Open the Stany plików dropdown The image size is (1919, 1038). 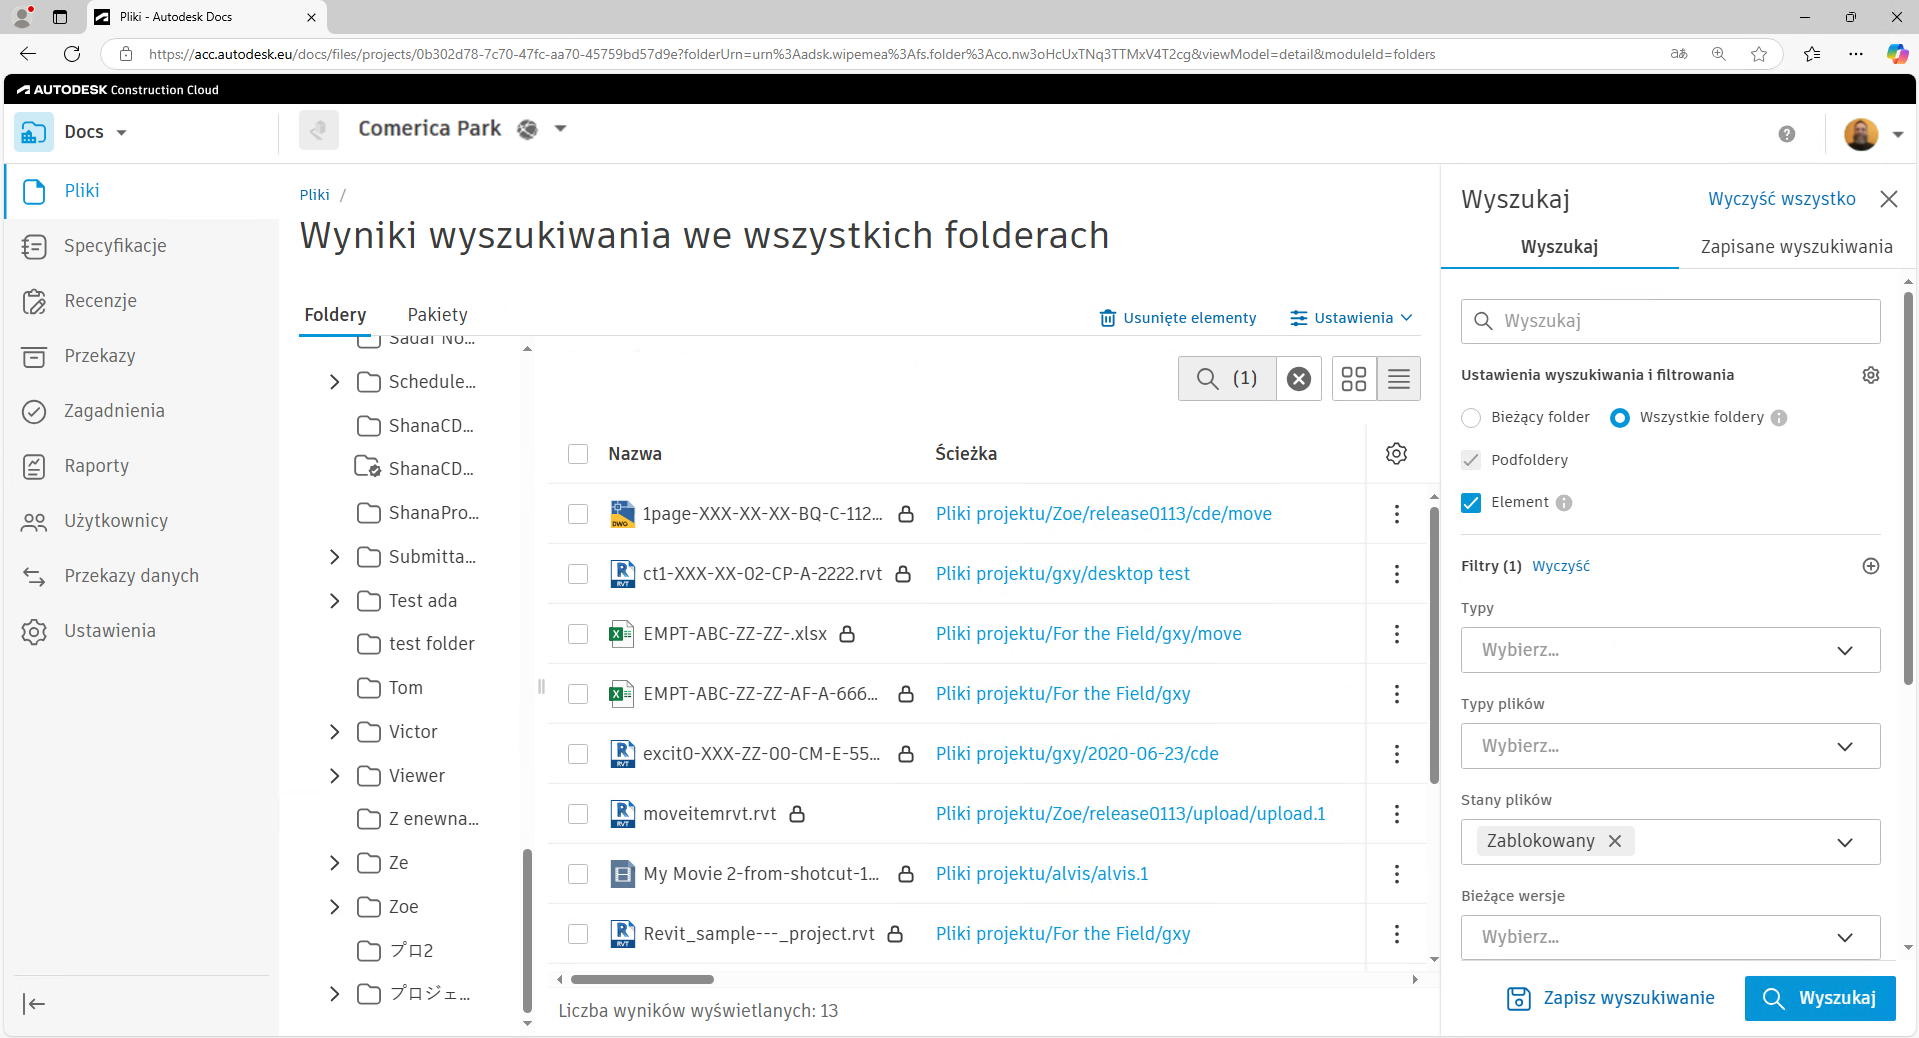pyautogui.click(x=1845, y=842)
